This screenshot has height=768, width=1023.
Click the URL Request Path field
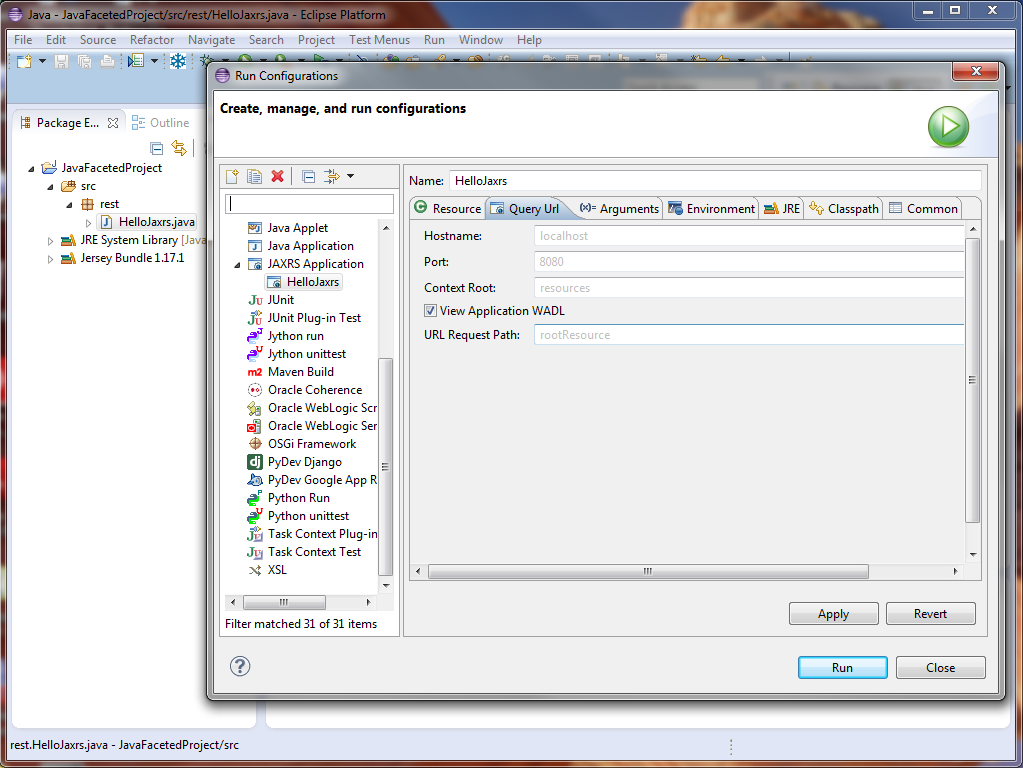click(x=749, y=335)
